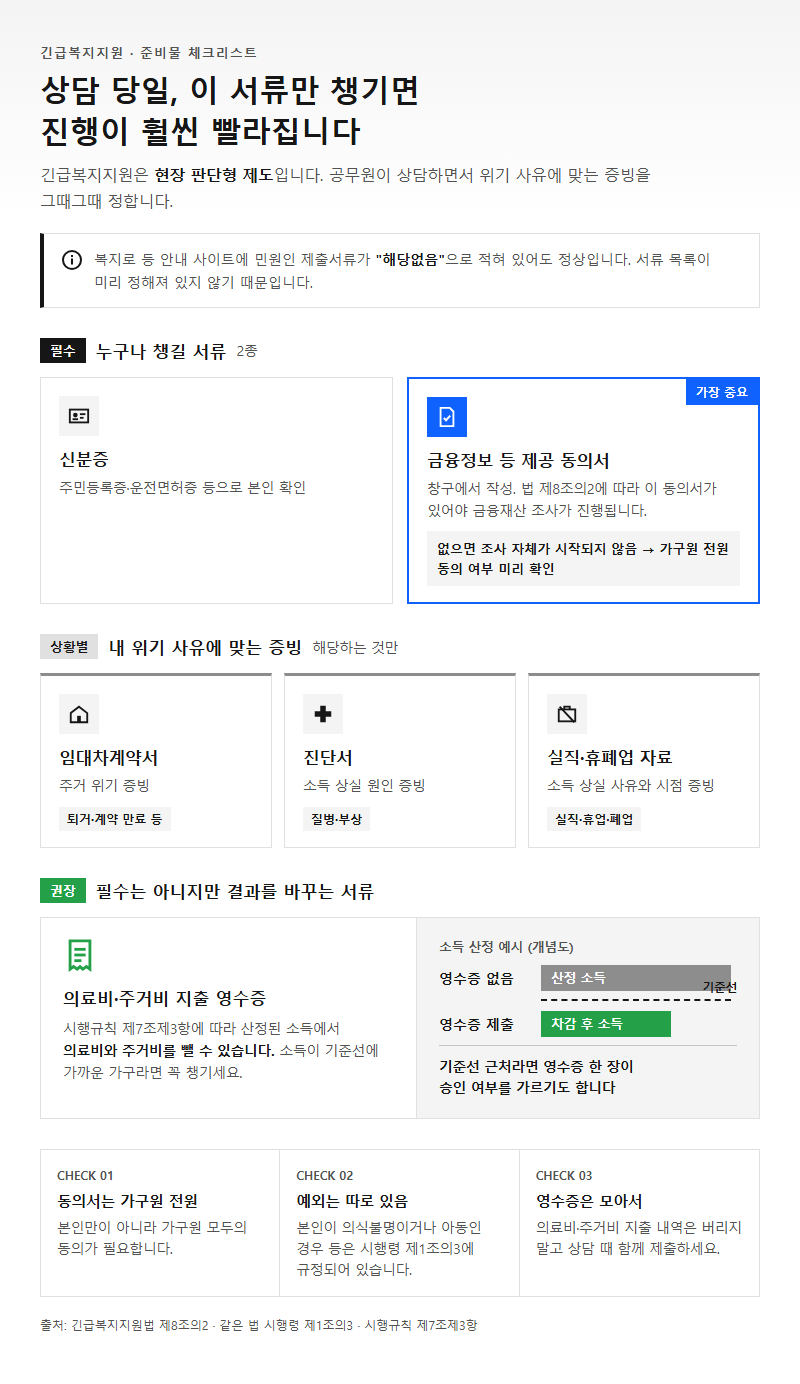Viewport: 800px width, 1384px height.
Task: Click the 출처 footnote line at the bottom
Action: 259,1325
